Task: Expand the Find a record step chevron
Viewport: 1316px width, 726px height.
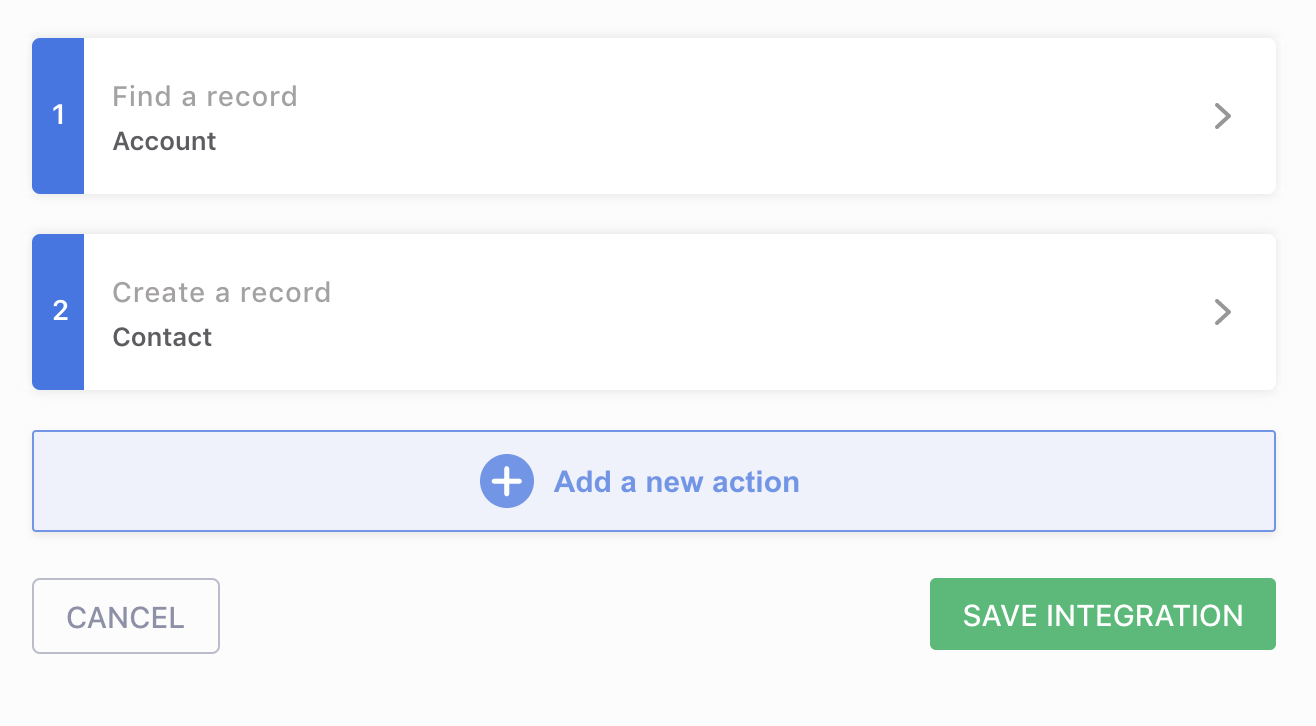Action: pos(1222,116)
